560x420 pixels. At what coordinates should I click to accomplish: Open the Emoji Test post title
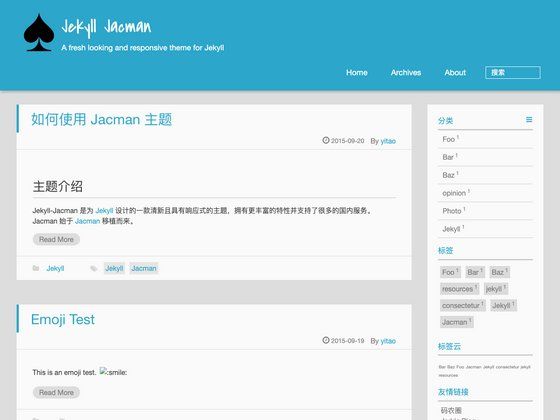click(63, 319)
